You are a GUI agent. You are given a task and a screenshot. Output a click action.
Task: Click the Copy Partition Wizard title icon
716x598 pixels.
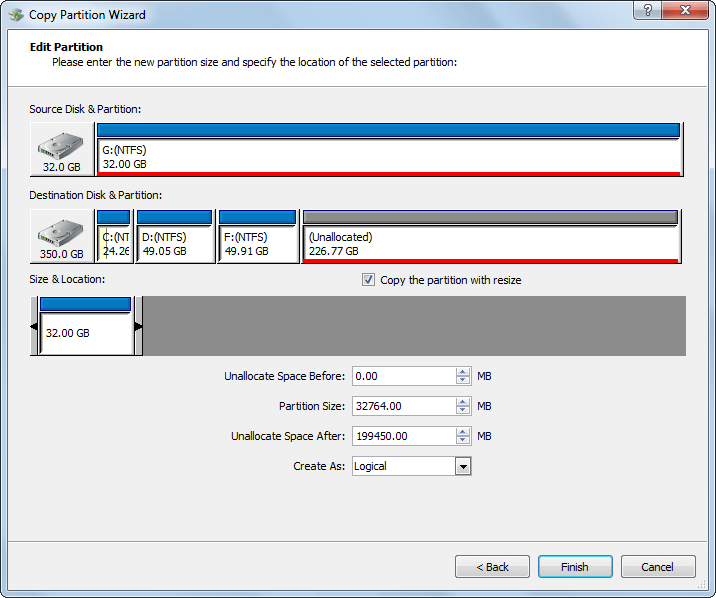click(x=16, y=15)
